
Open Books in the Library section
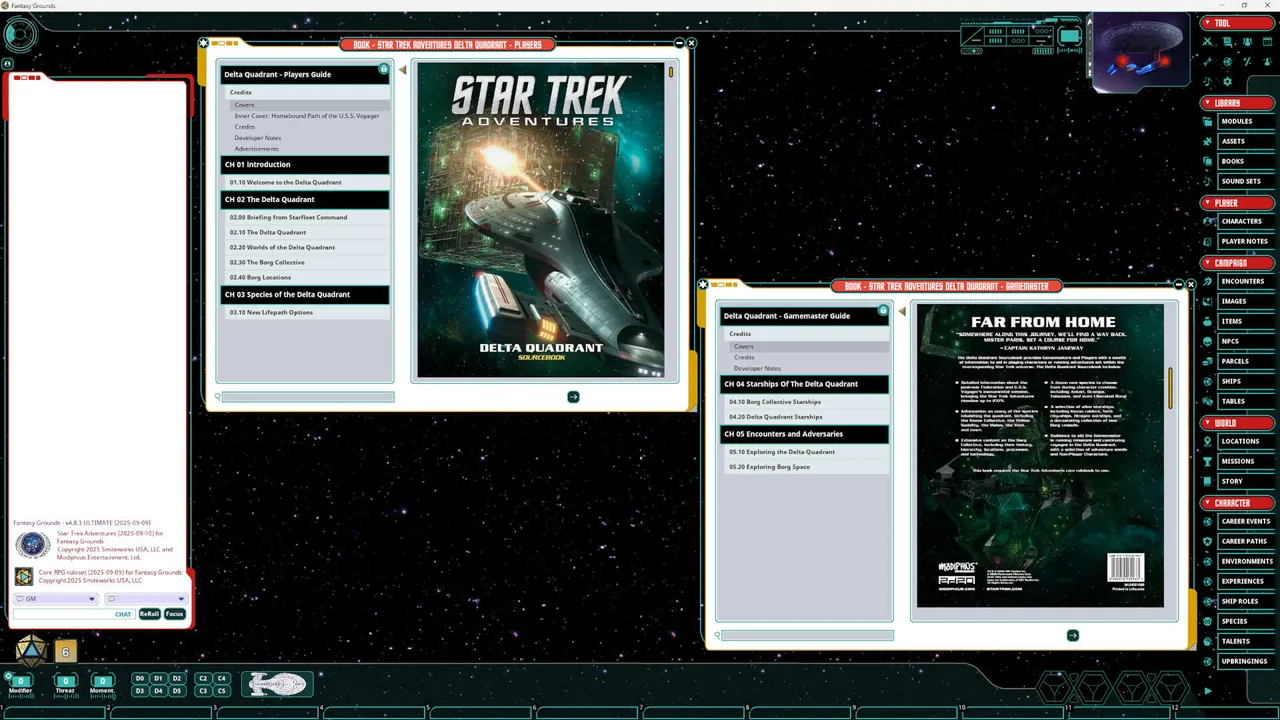coord(1246,161)
